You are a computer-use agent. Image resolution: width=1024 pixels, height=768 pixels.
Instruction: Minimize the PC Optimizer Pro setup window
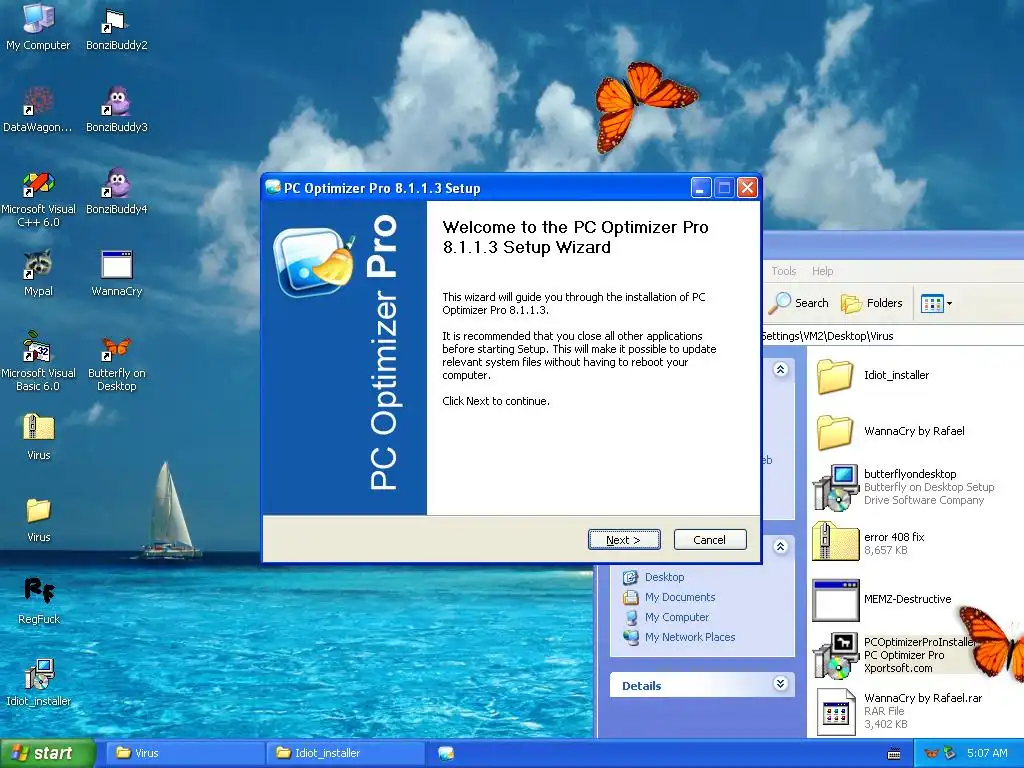click(x=701, y=188)
